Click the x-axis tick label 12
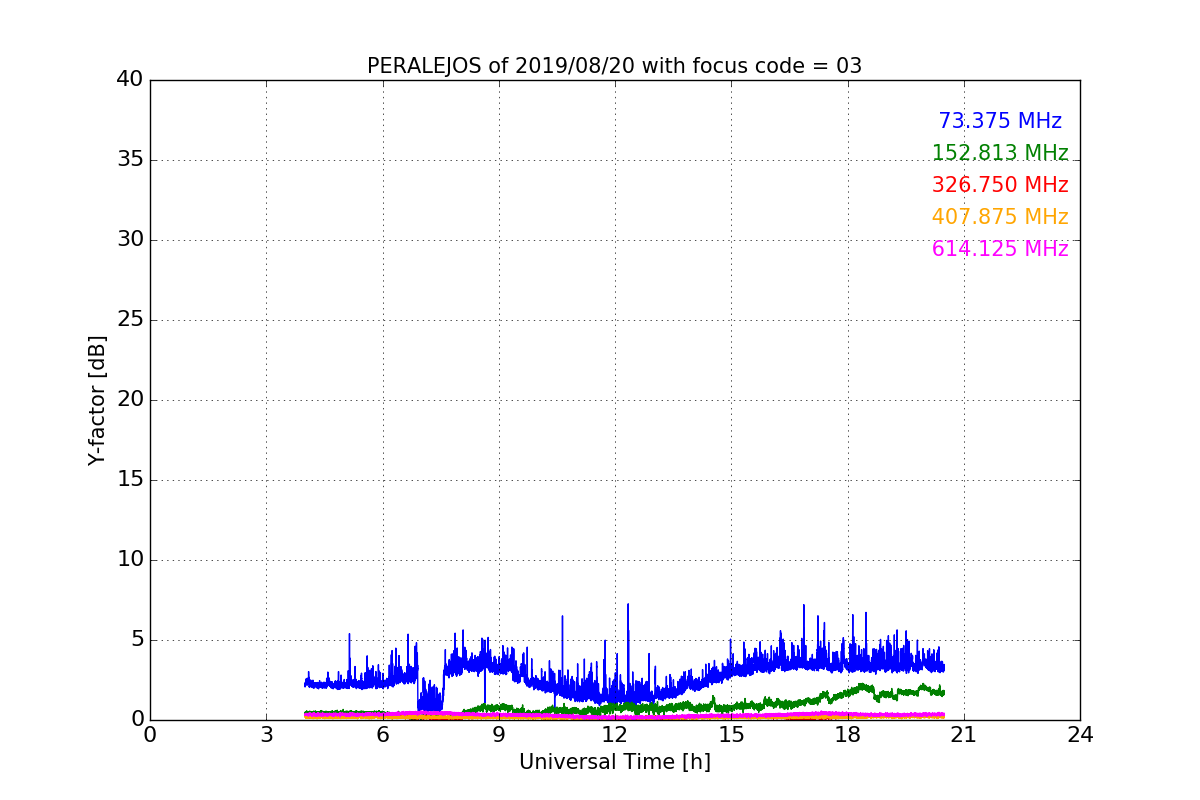This screenshot has width=1200, height=800. [x=614, y=735]
